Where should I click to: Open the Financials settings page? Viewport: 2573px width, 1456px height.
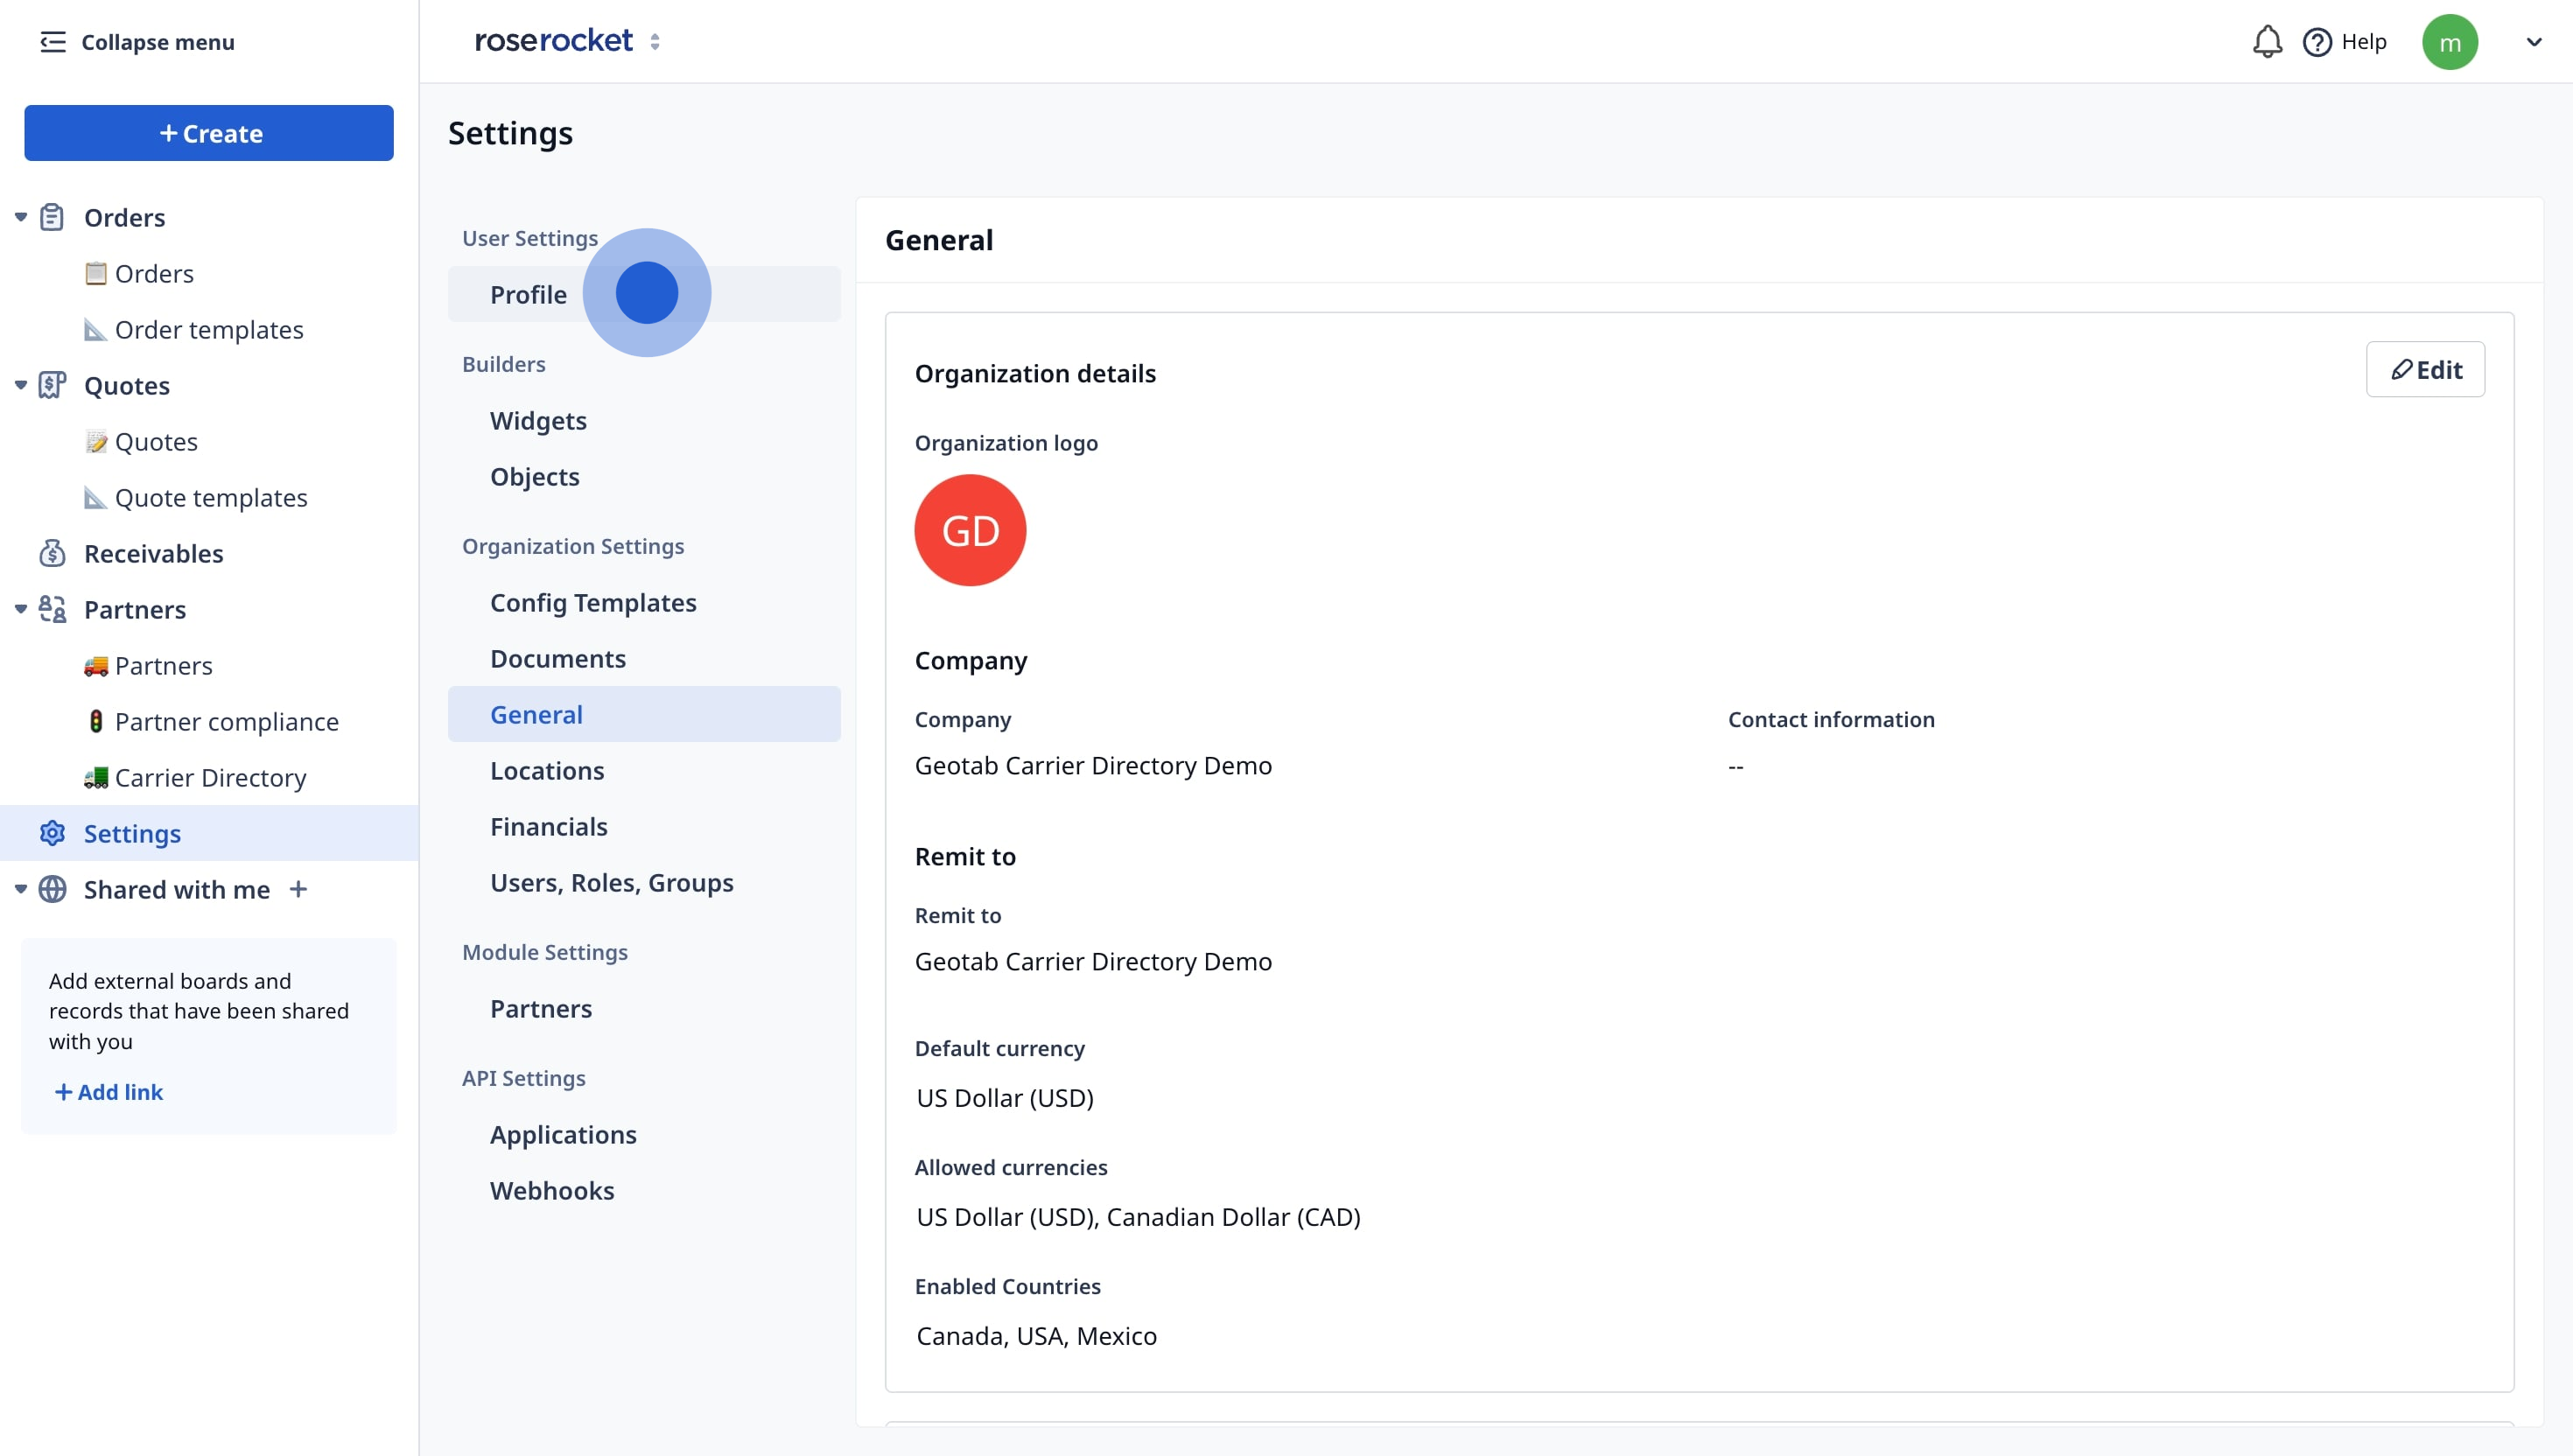pyautogui.click(x=548, y=826)
